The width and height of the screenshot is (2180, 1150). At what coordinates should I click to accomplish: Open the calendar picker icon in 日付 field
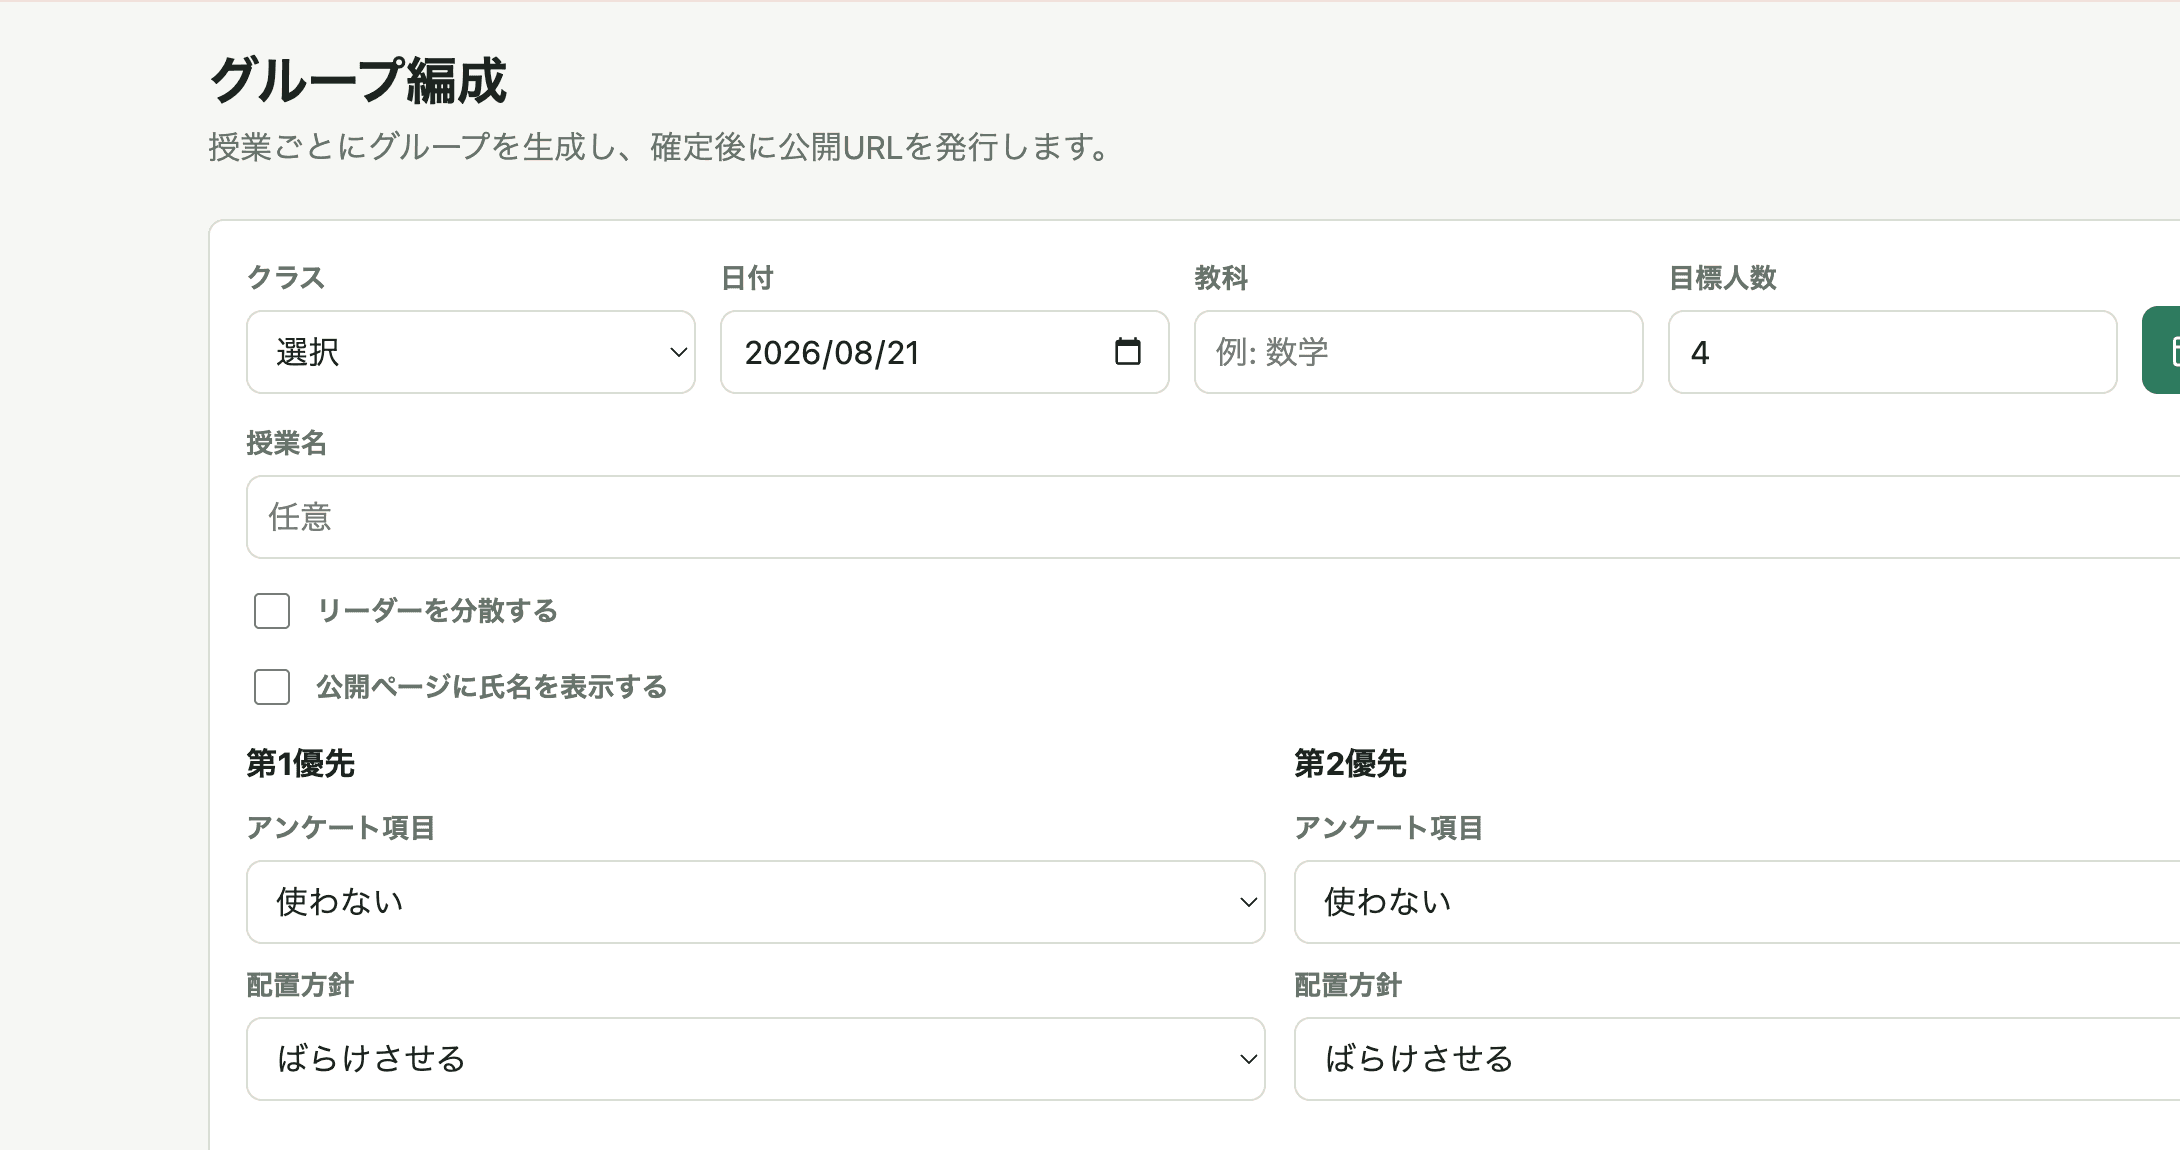[1127, 352]
